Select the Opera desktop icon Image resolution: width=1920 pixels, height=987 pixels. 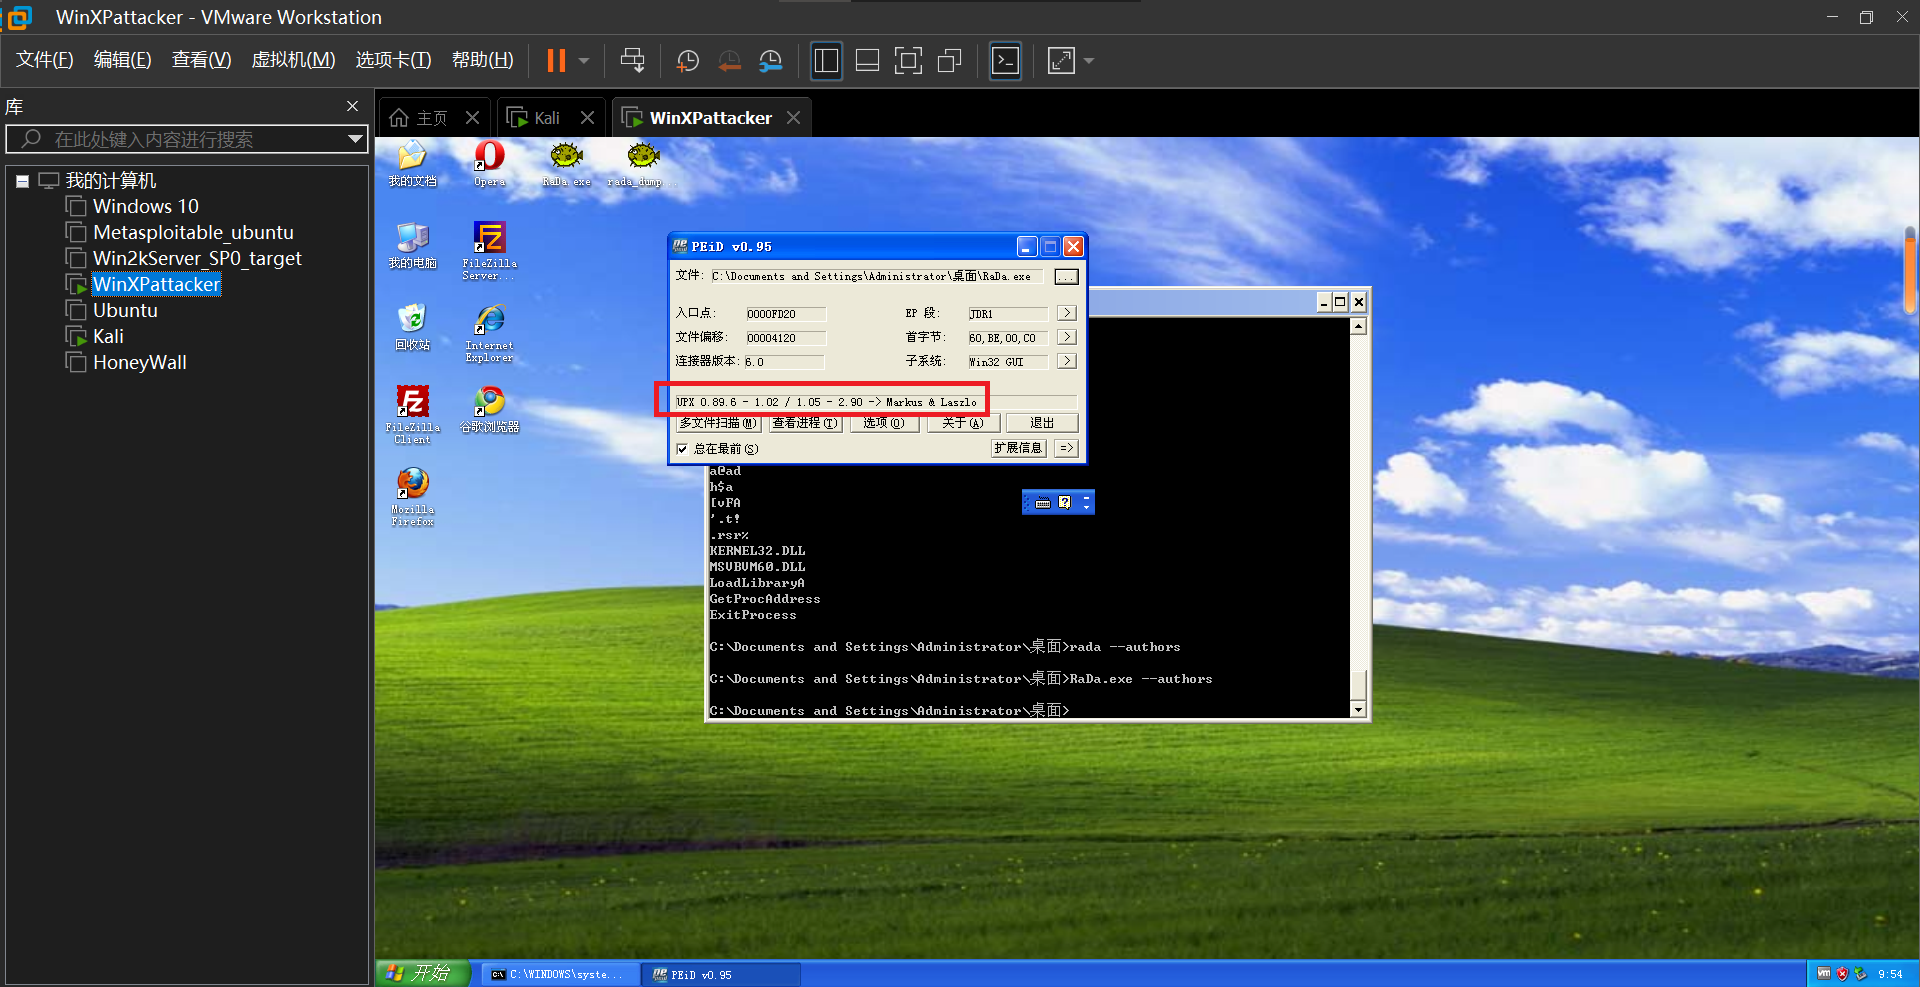click(489, 165)
